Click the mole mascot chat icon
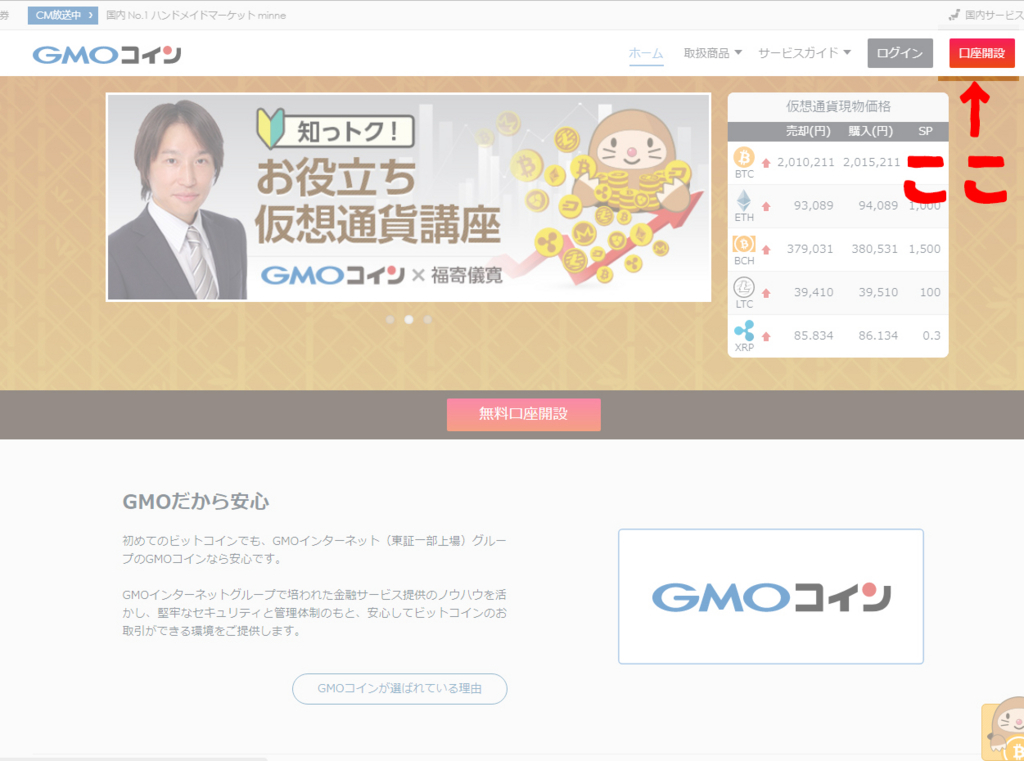The width and height of the screenshot is (1024, 761). (x=1004, y=728)
